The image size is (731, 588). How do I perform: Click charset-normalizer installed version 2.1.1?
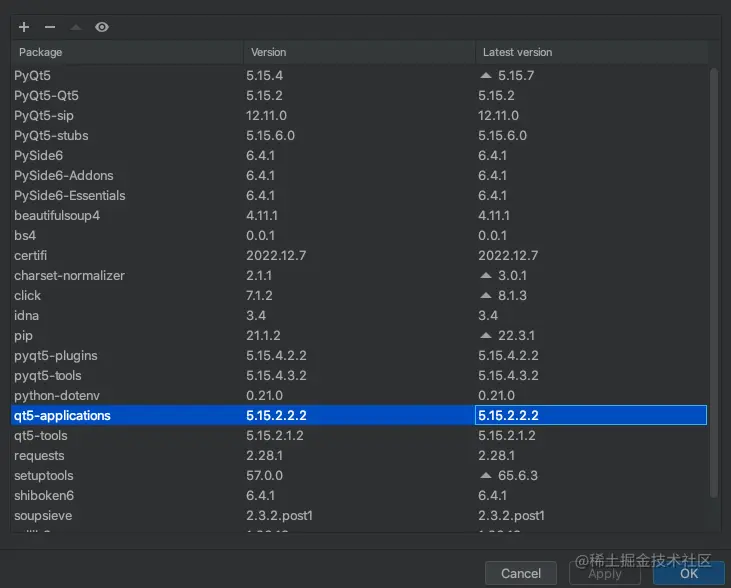tap(259, 276)
